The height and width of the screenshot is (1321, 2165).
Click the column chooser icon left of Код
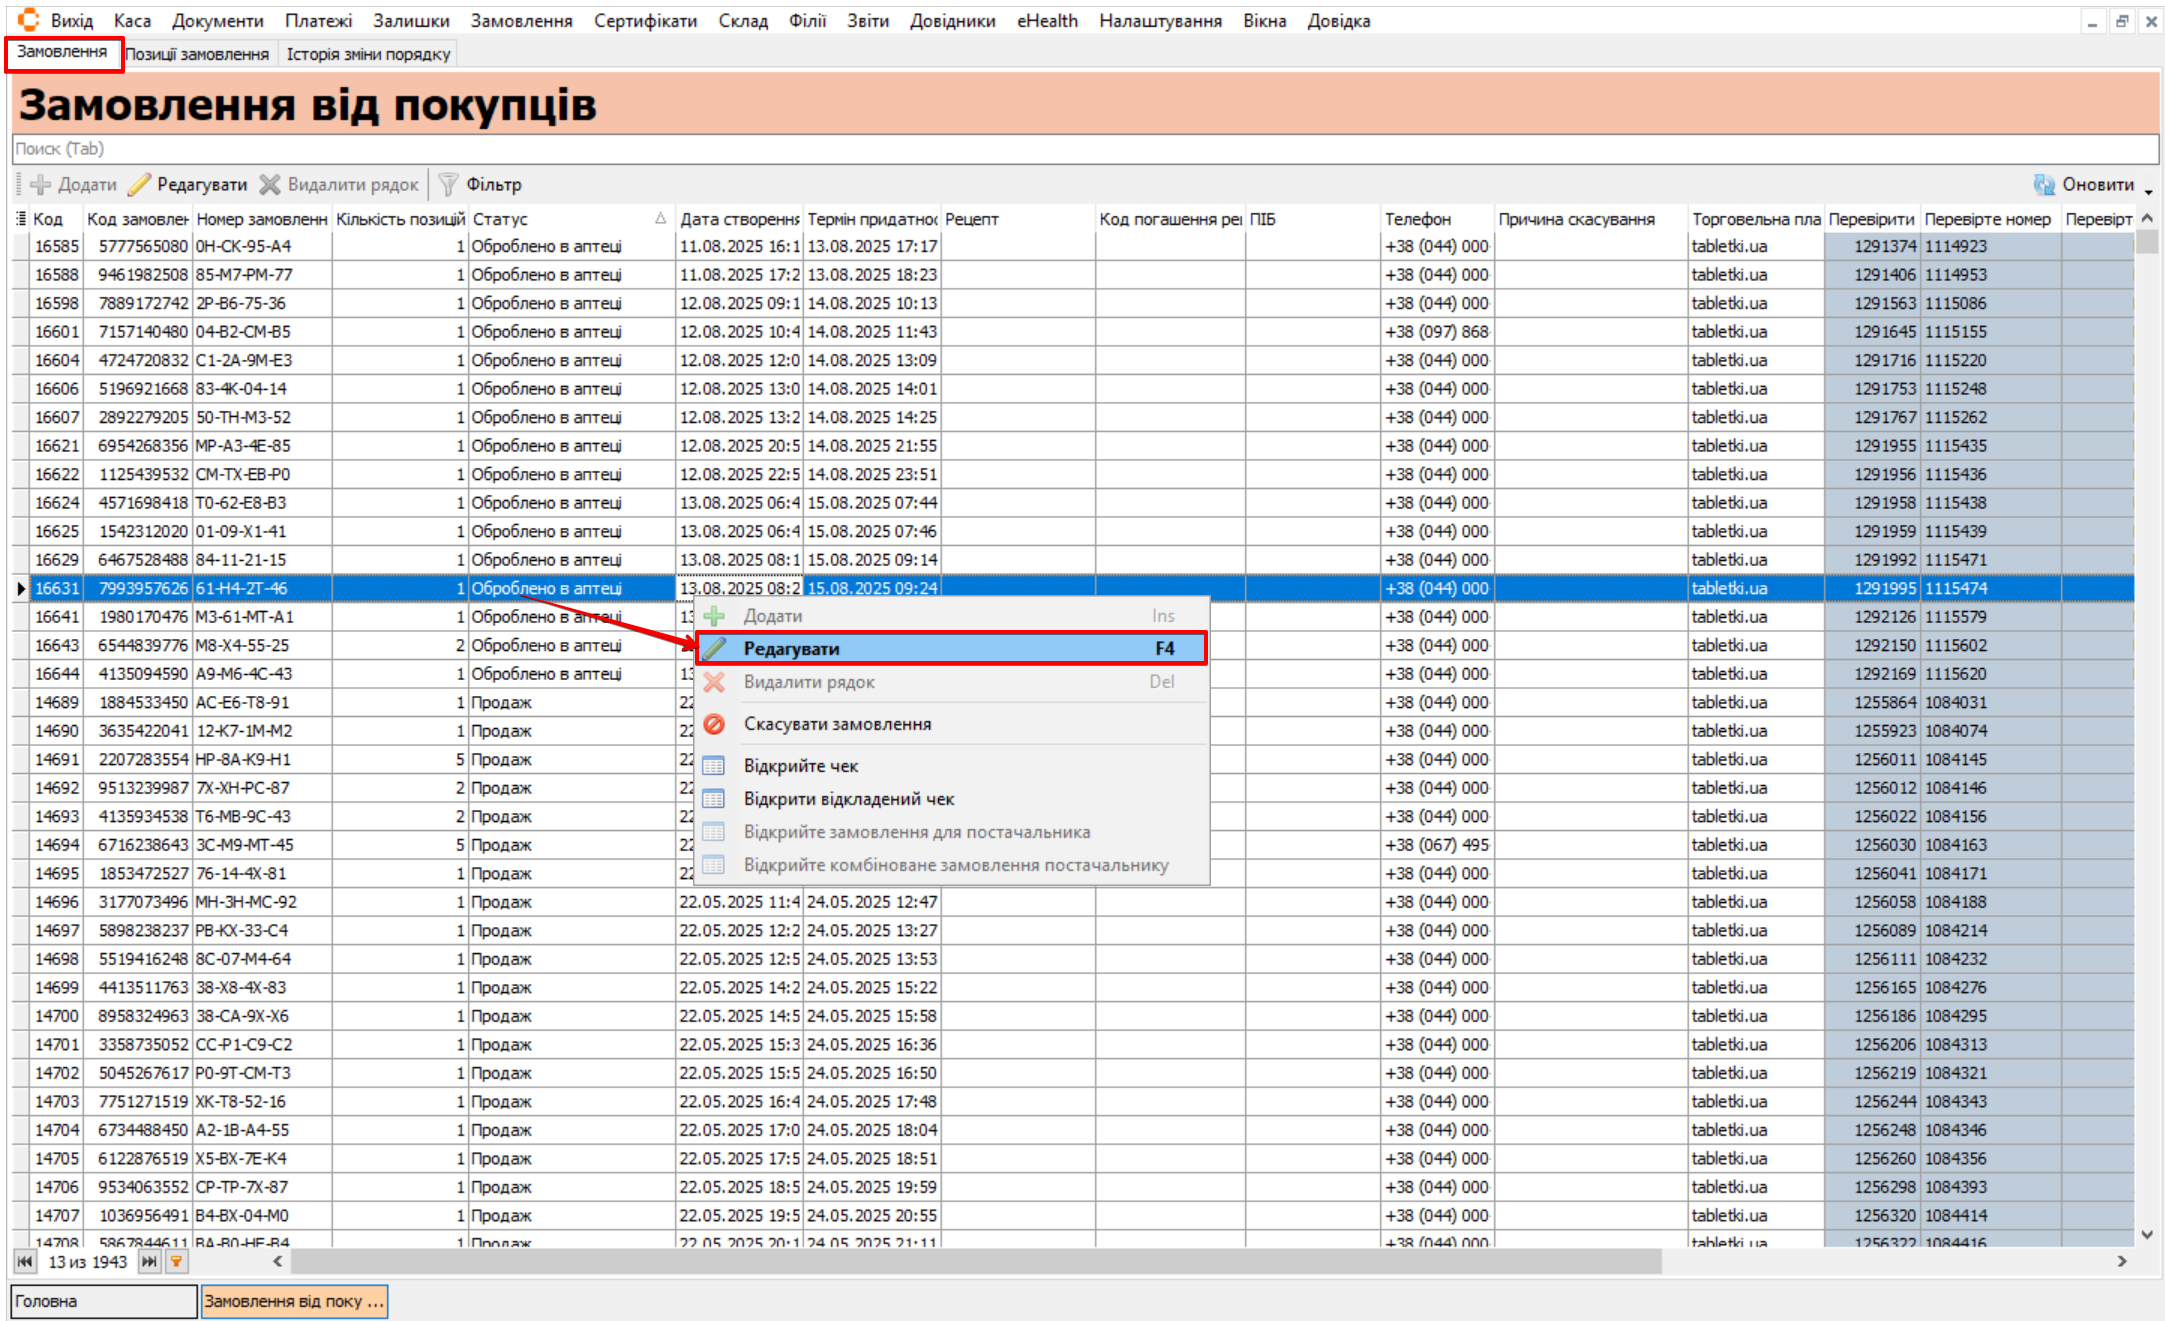[20, 219]
